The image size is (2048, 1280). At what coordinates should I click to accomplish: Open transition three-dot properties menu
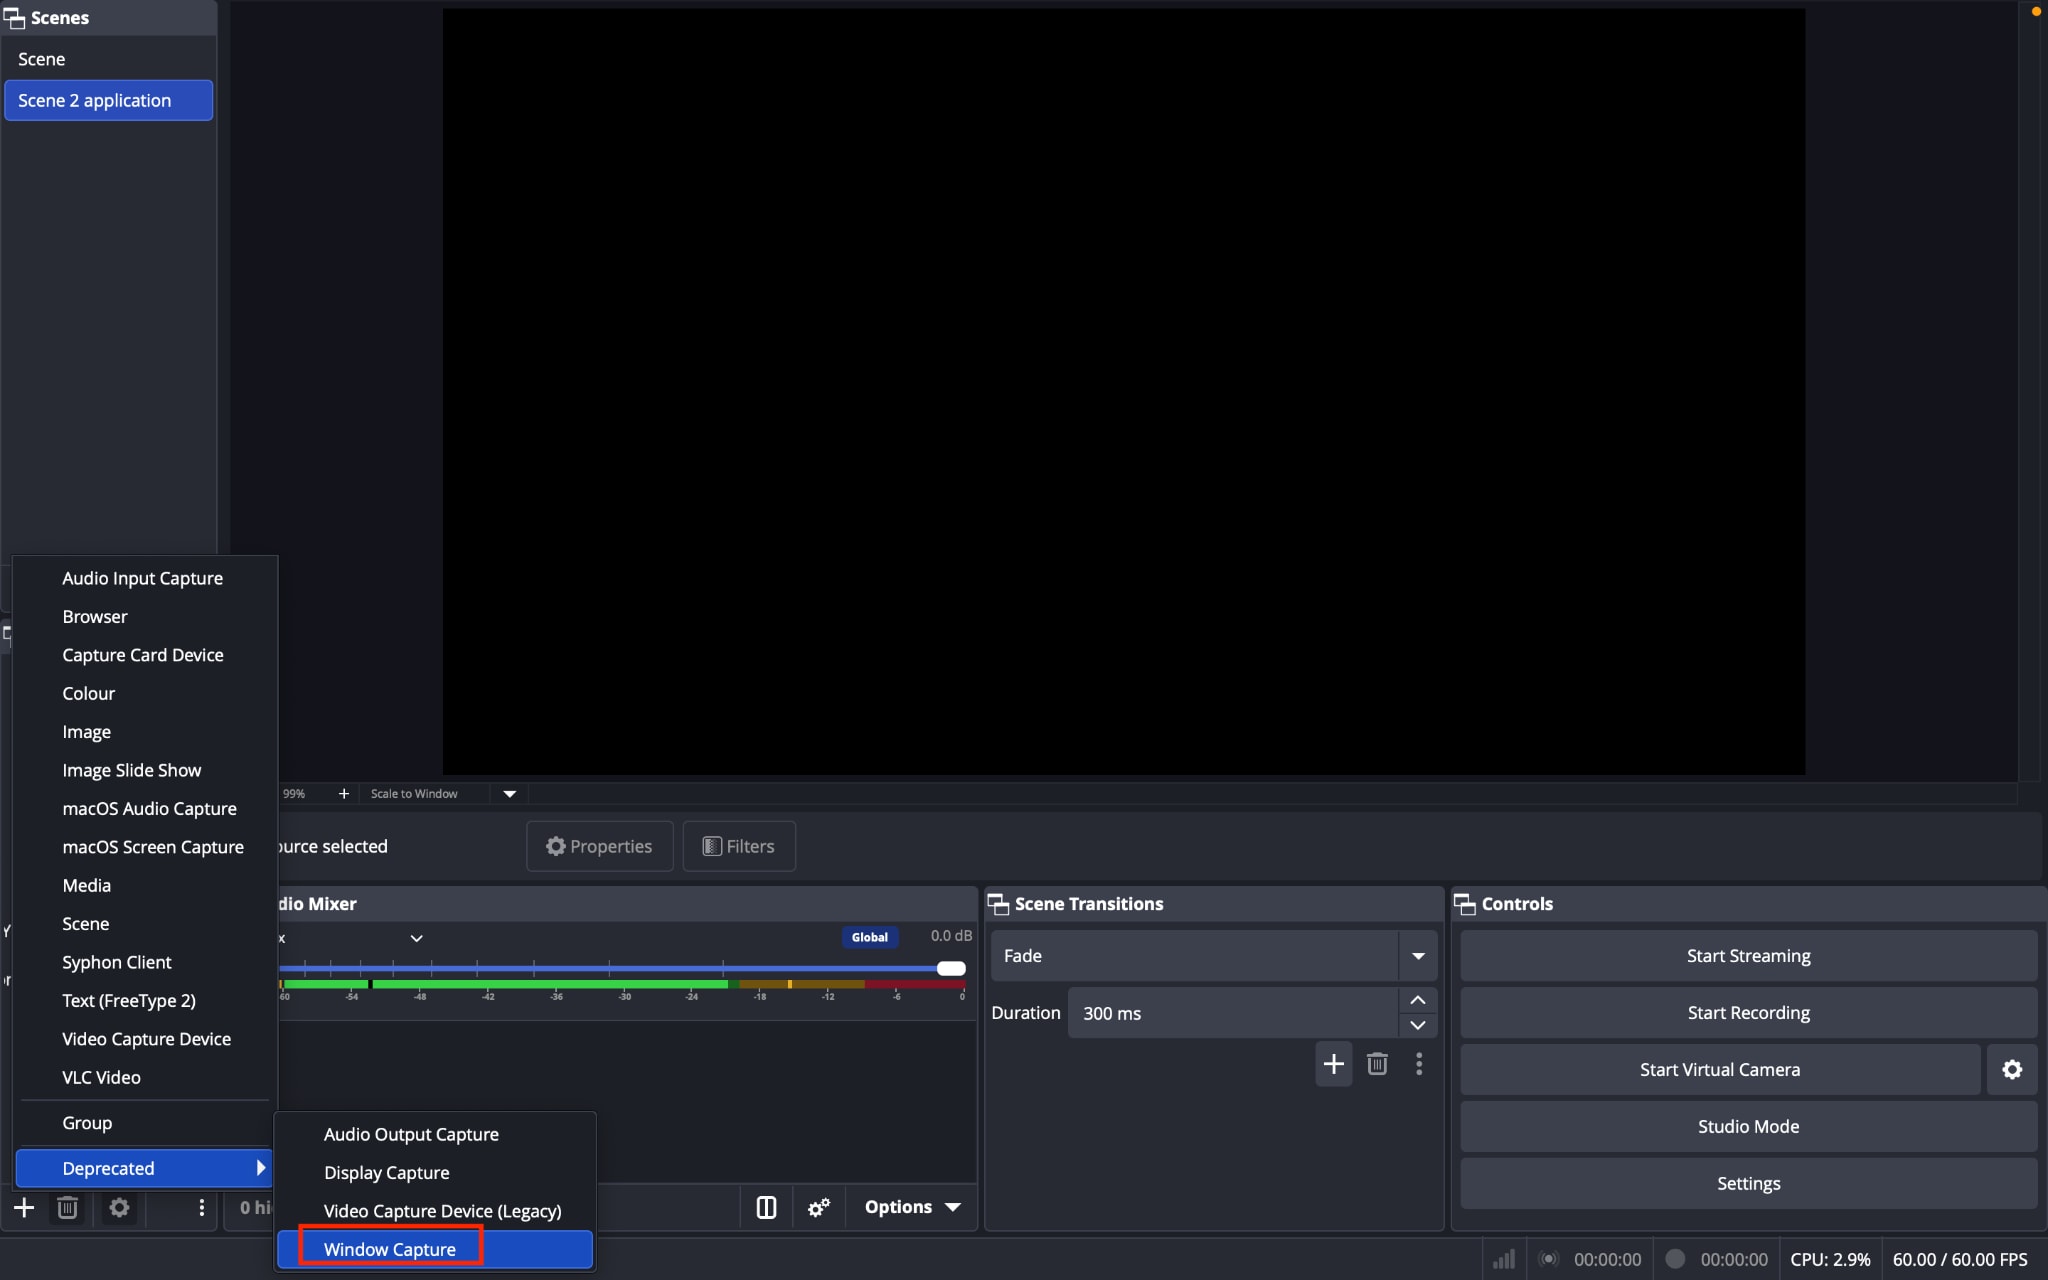1419,1063
